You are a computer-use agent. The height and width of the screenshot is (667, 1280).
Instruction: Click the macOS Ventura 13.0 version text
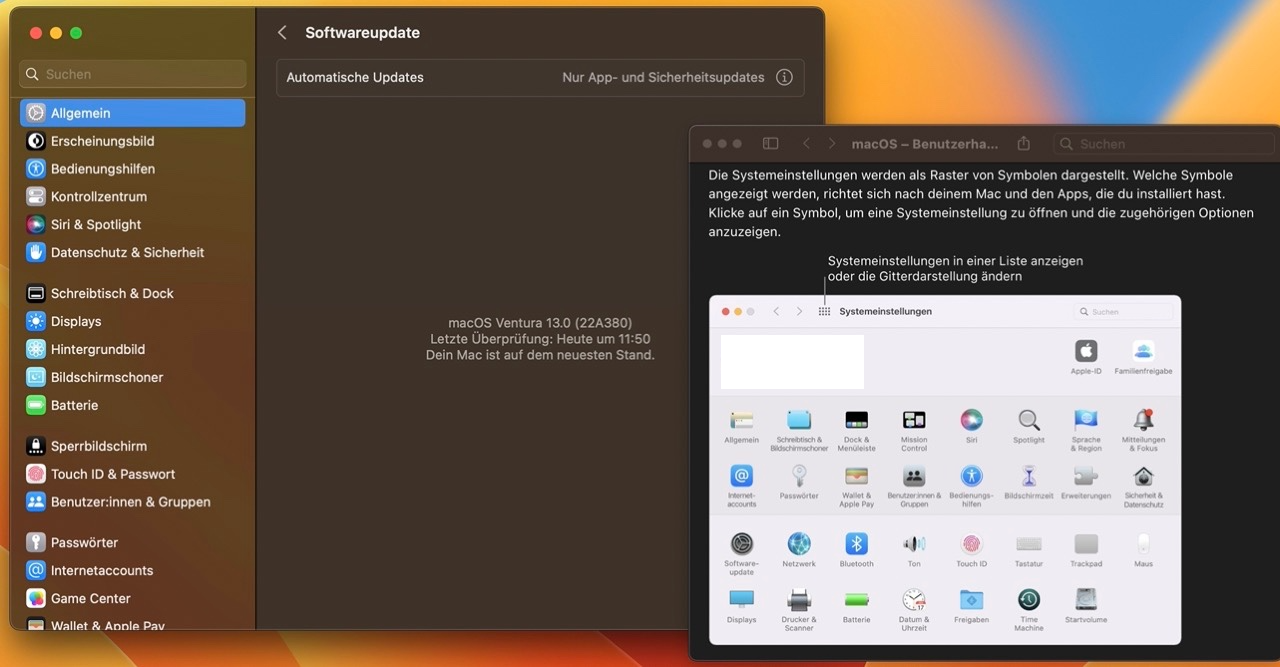540,323
